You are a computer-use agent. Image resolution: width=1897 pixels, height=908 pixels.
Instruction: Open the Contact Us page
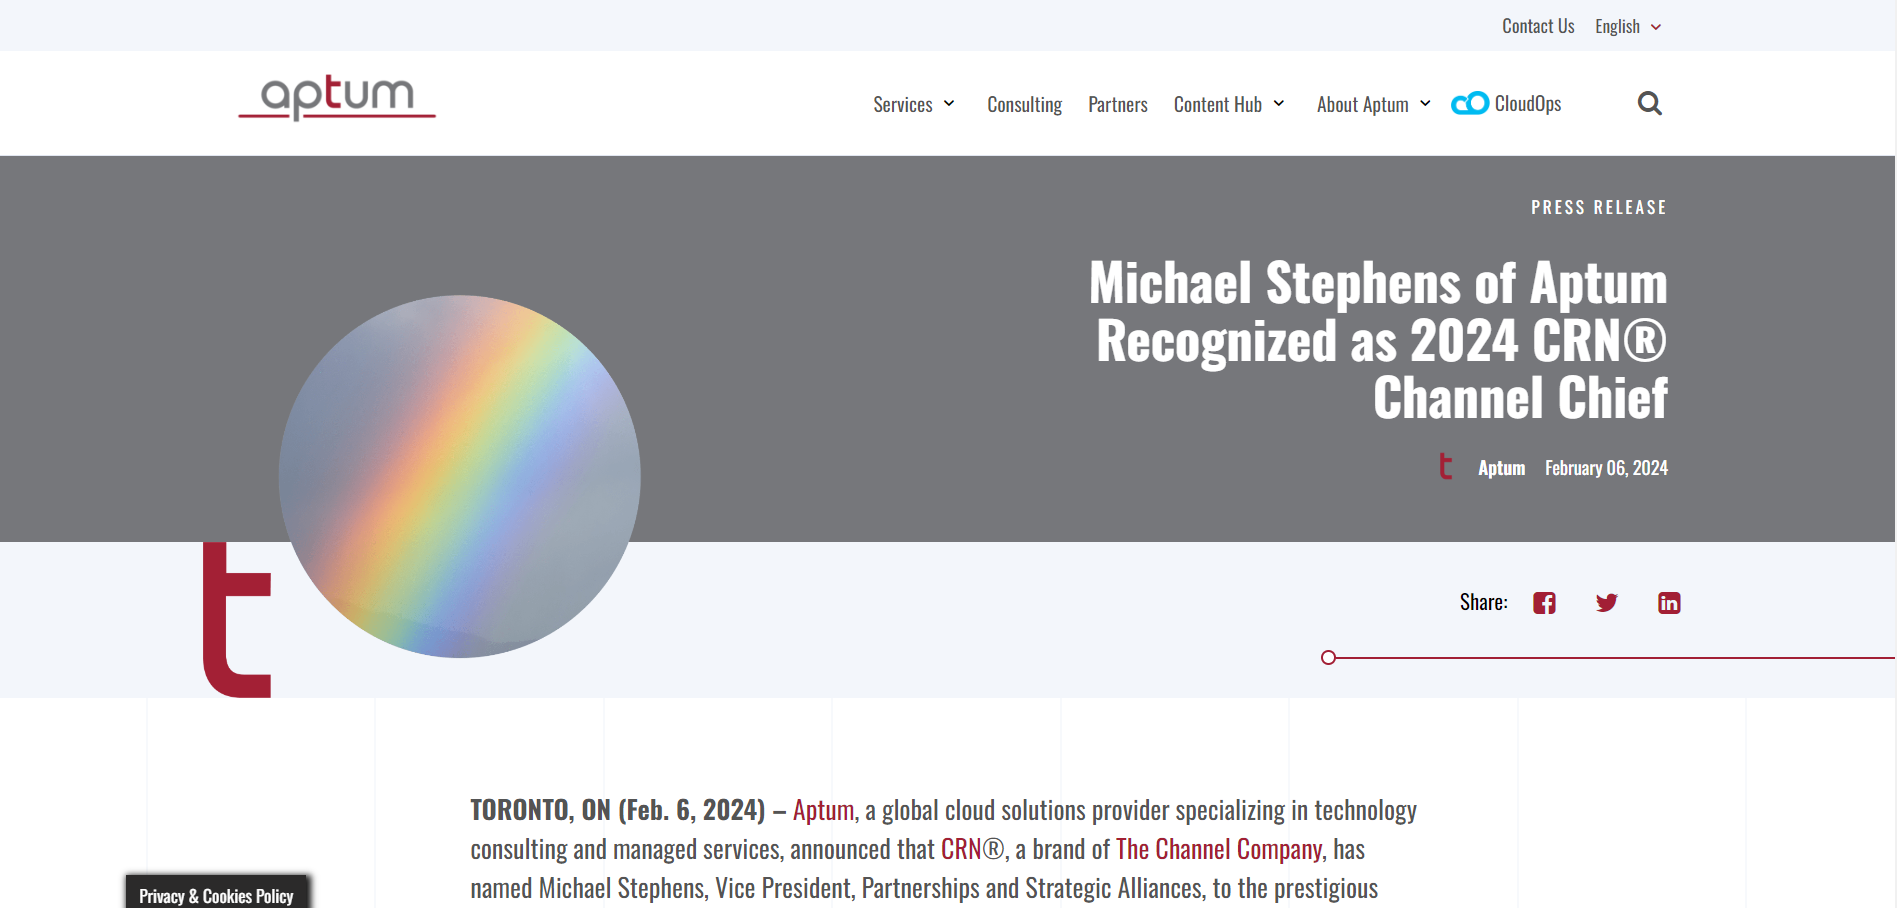point(1537,26)
